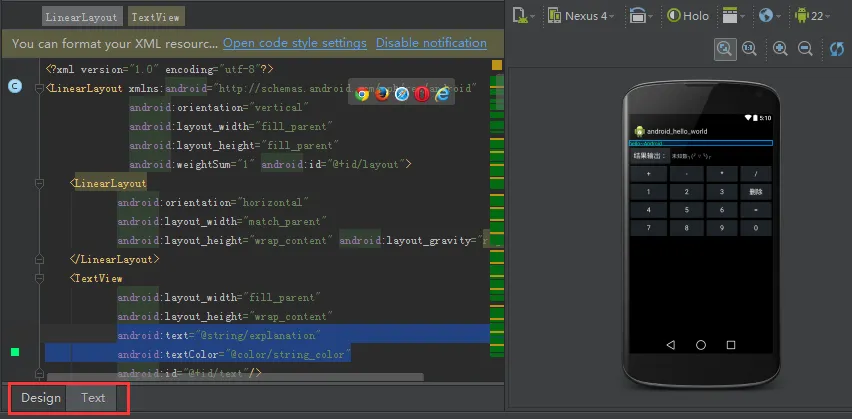Collapse the root LinearLayout fold marker

coord(39,89)
